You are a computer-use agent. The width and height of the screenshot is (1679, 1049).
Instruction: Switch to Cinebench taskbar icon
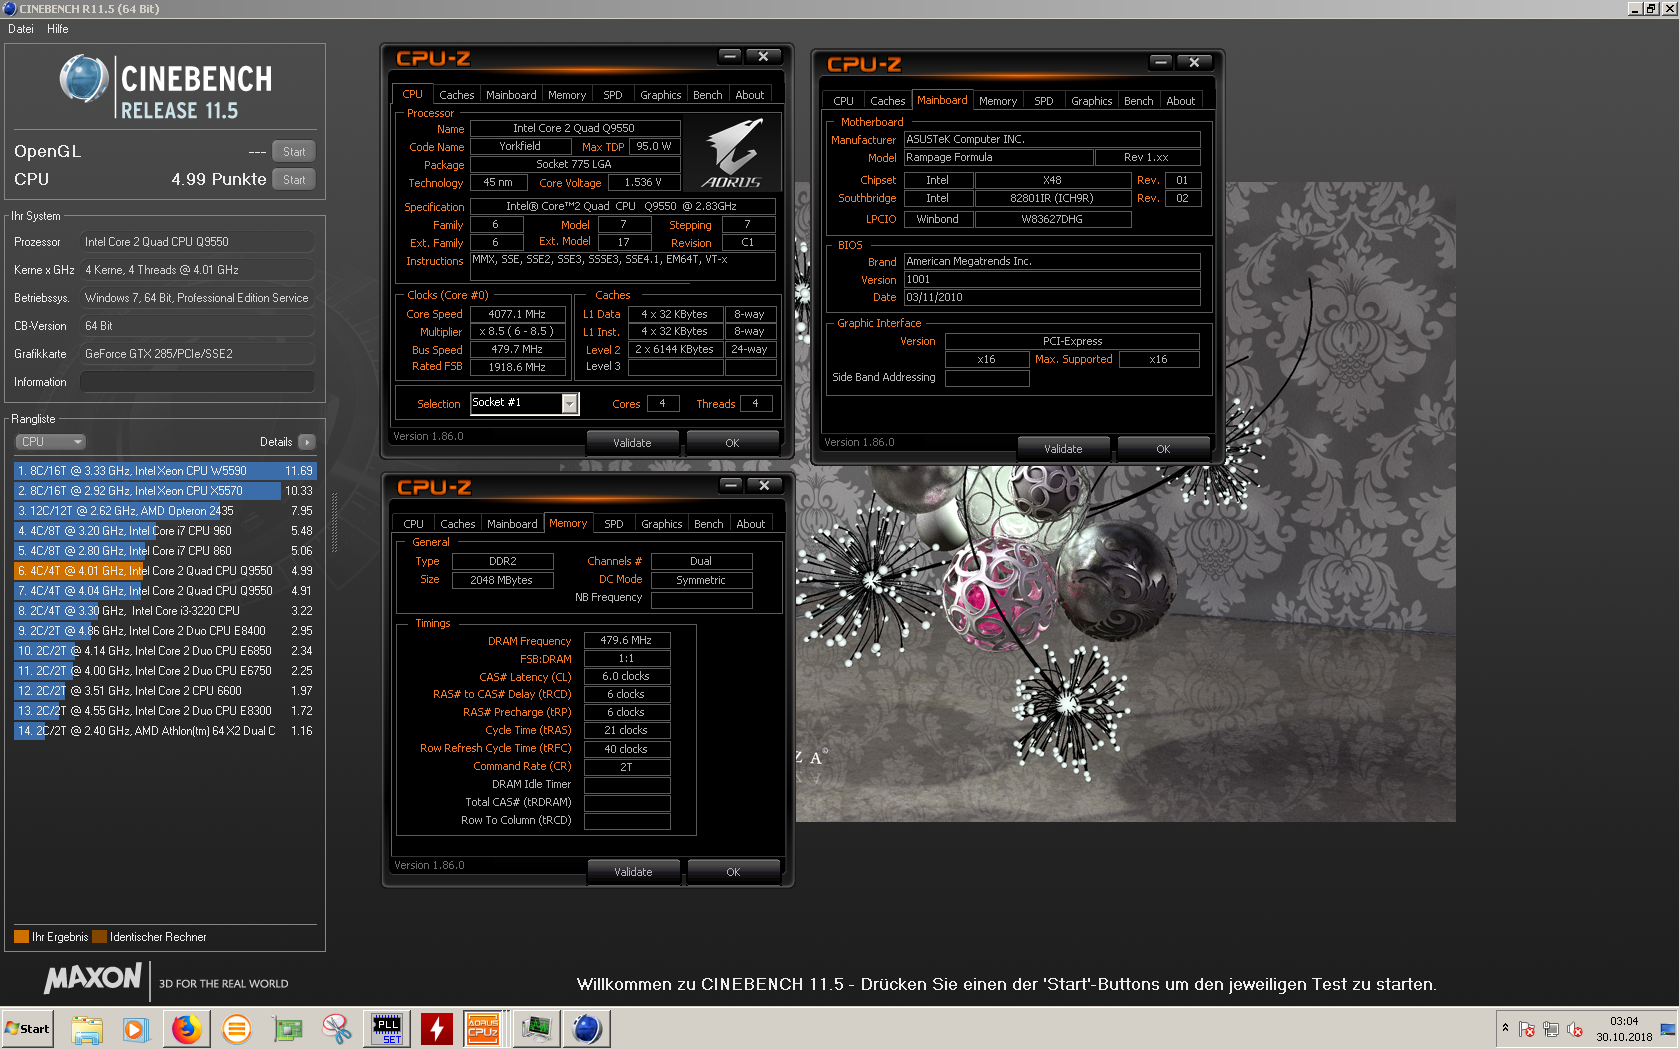pos(587,1029)
